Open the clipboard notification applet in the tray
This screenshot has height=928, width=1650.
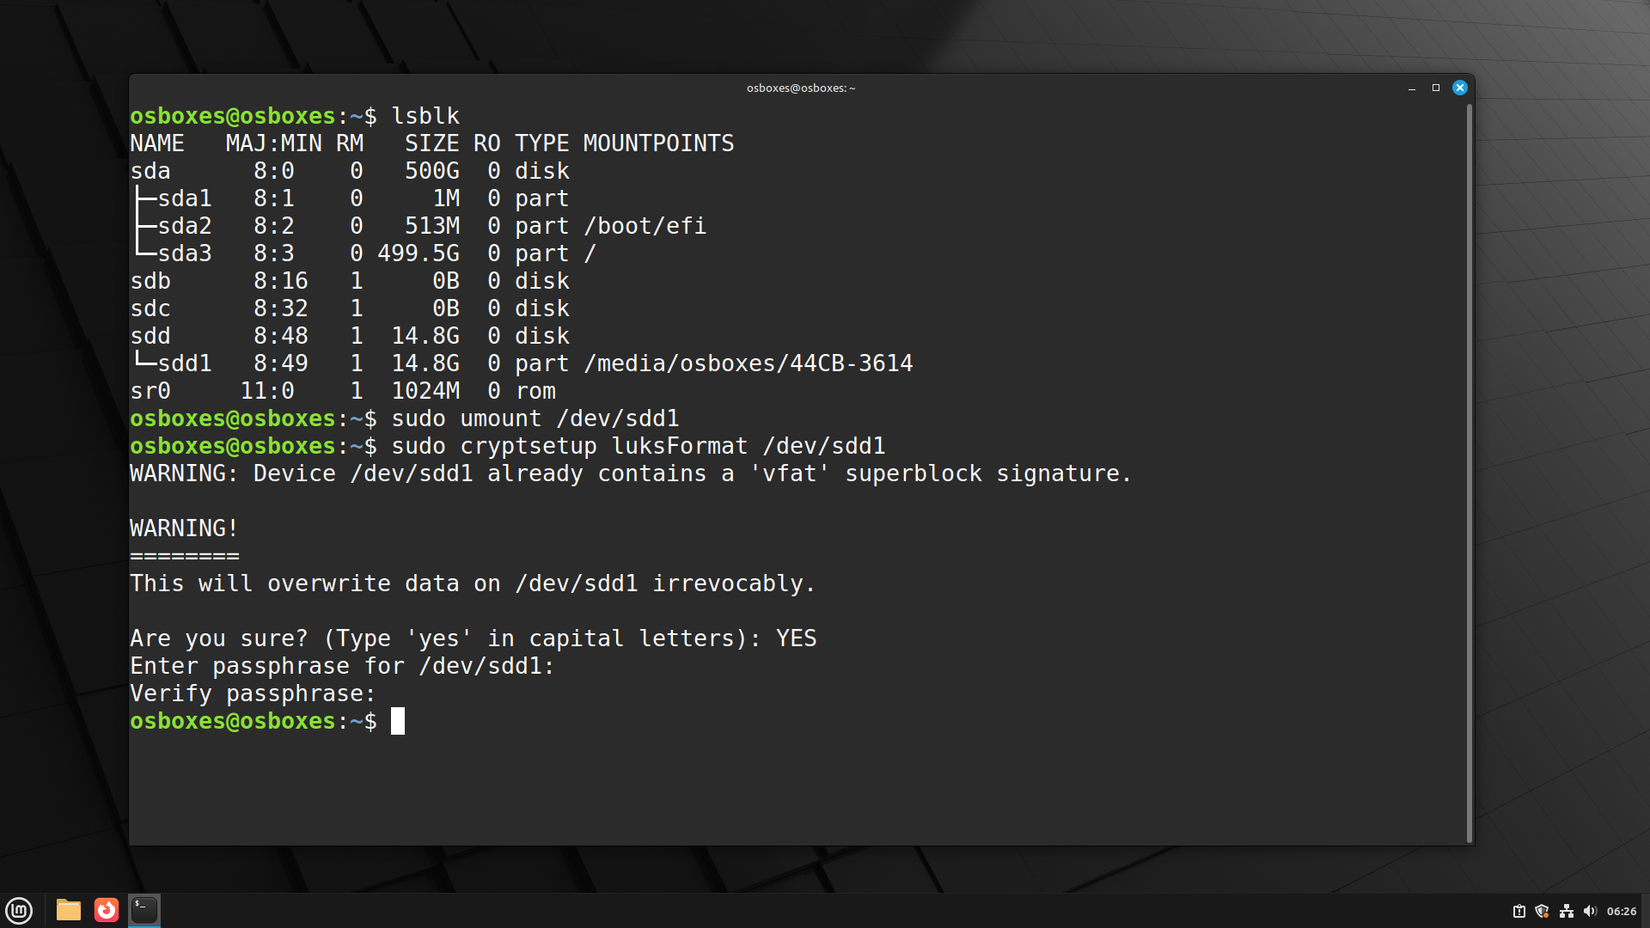click(1519, 911)
